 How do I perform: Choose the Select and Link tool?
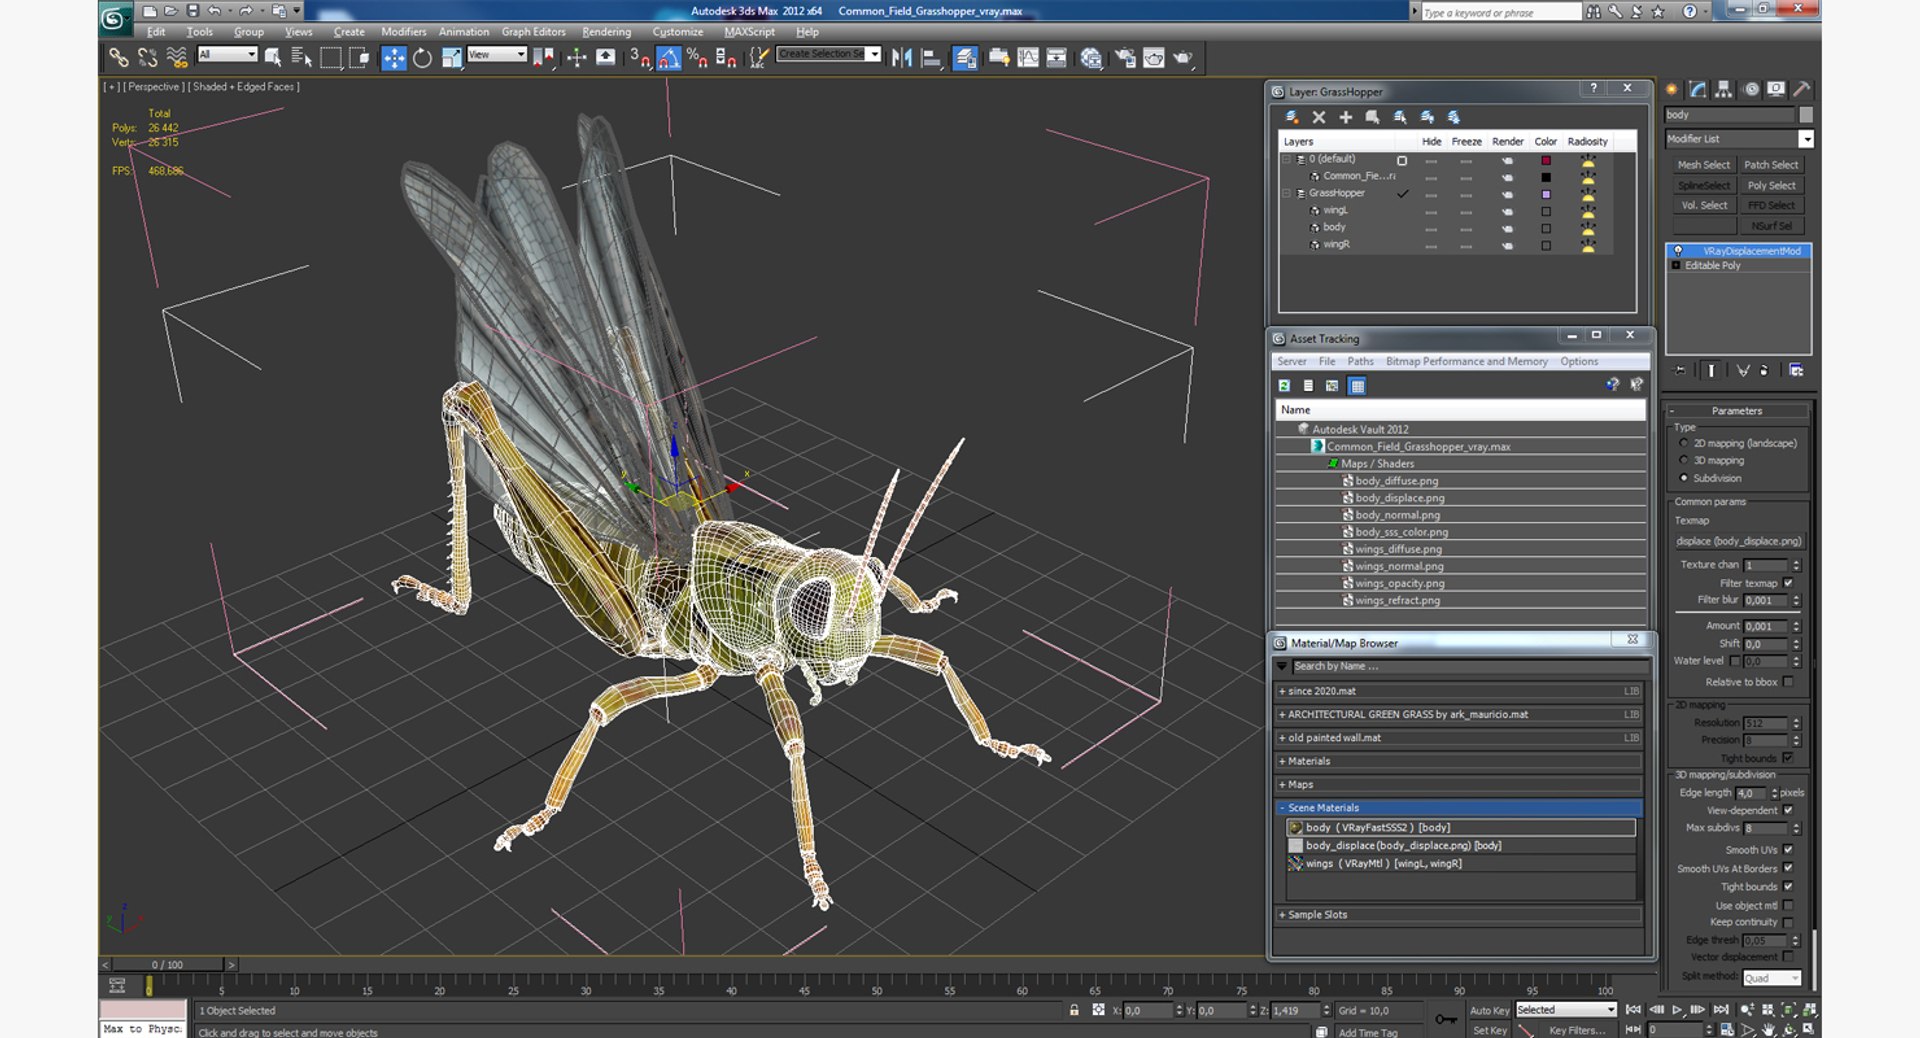click(119, 58)
